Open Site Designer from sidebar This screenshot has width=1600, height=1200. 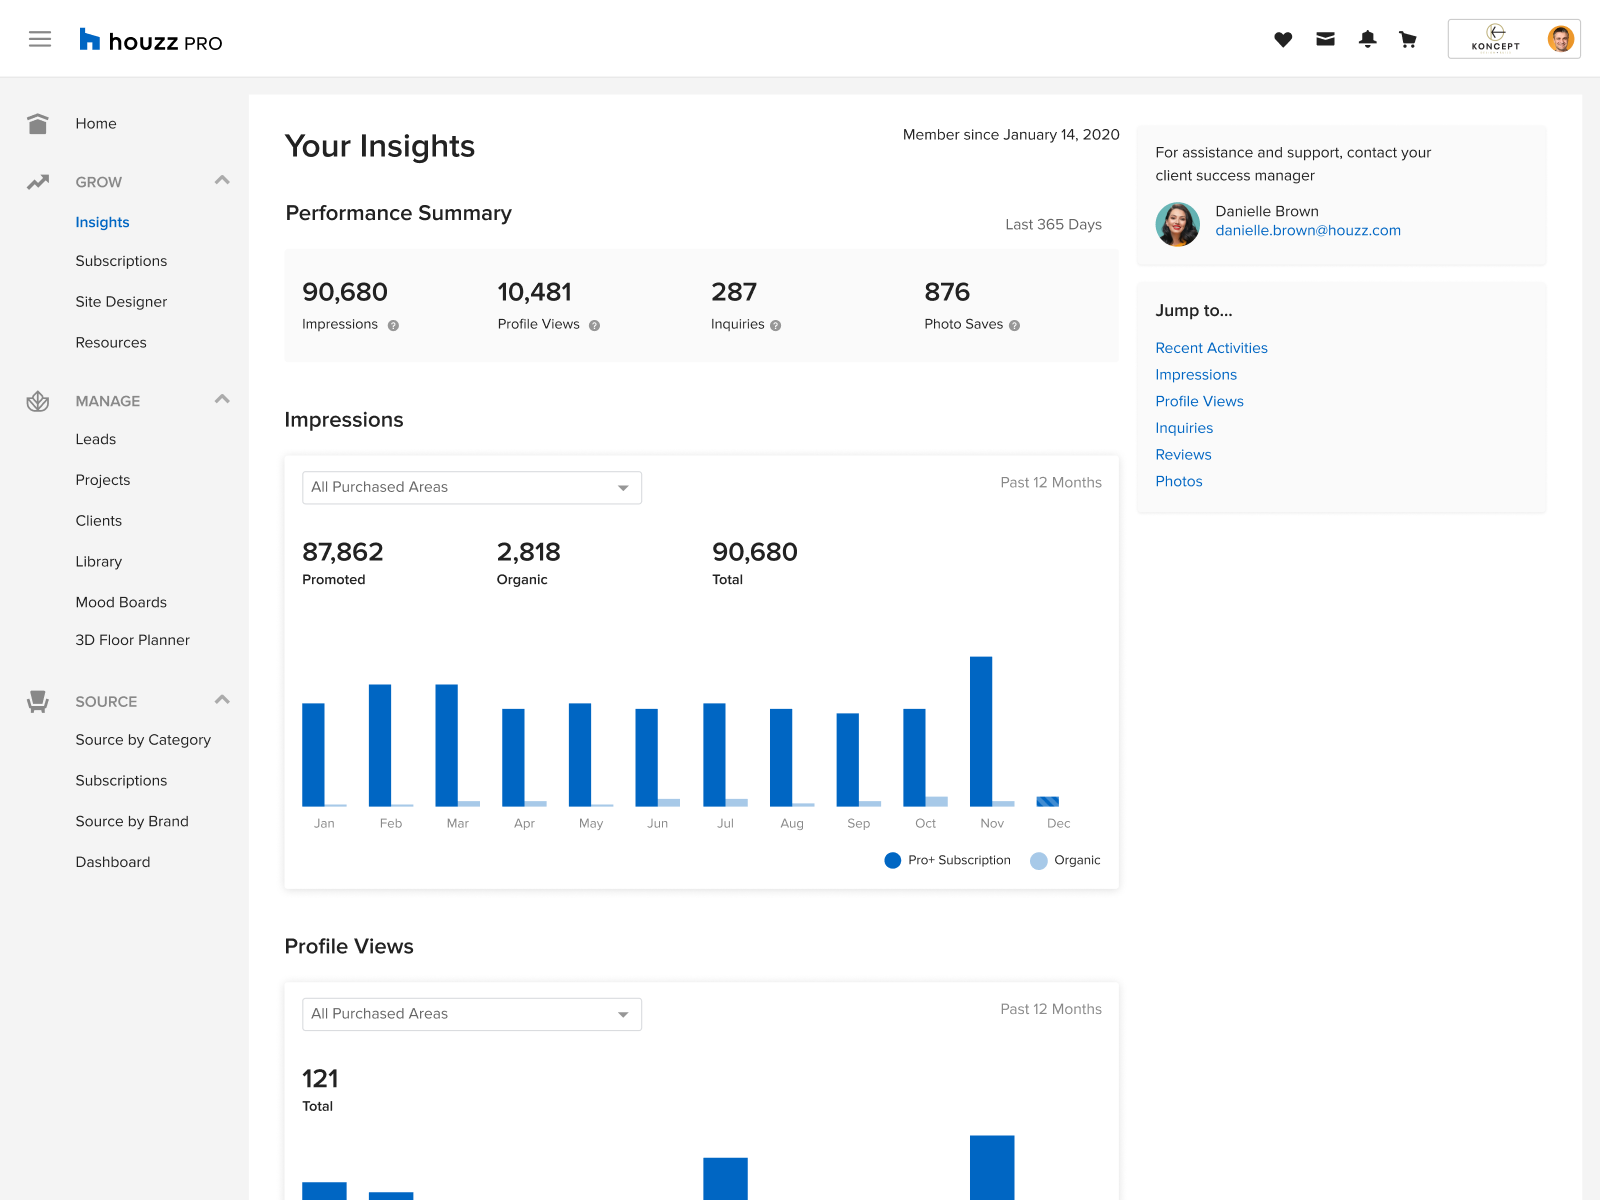coord(121,302)
